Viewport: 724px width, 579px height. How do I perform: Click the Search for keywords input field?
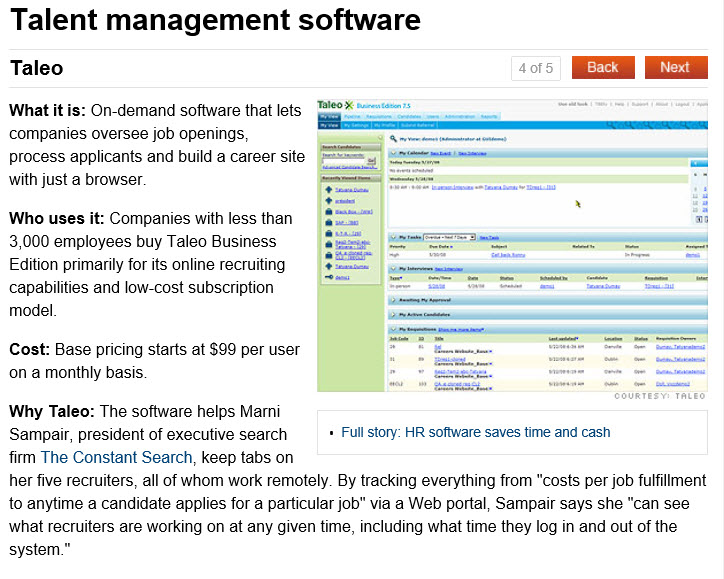coord(343,162)
